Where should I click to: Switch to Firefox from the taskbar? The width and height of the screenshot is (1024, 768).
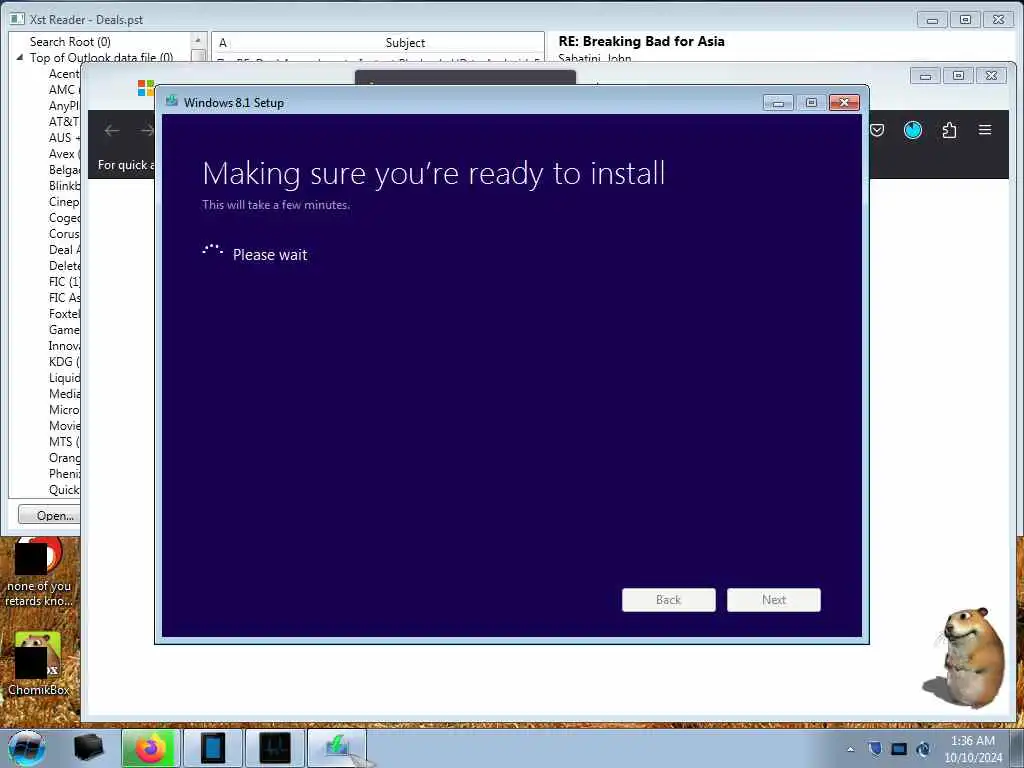point(150,748)
